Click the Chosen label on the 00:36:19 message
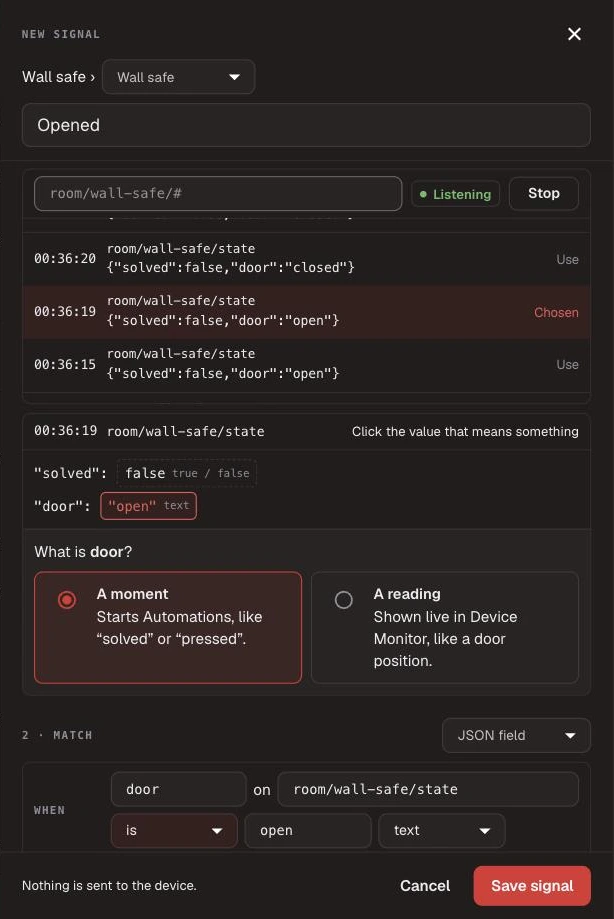The height and width of the screenshot is (919, 614). pyautogui.click(x=556, y=312)
